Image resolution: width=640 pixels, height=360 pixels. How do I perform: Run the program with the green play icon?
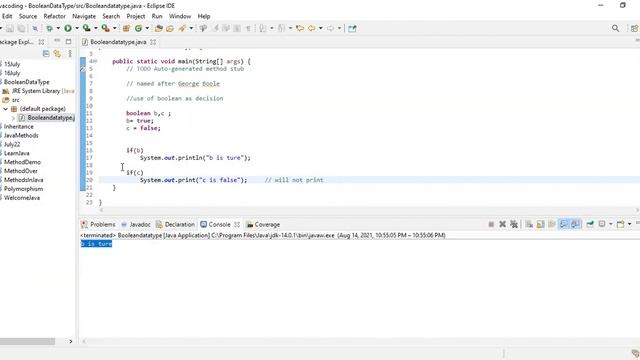(x=68, y=28)
